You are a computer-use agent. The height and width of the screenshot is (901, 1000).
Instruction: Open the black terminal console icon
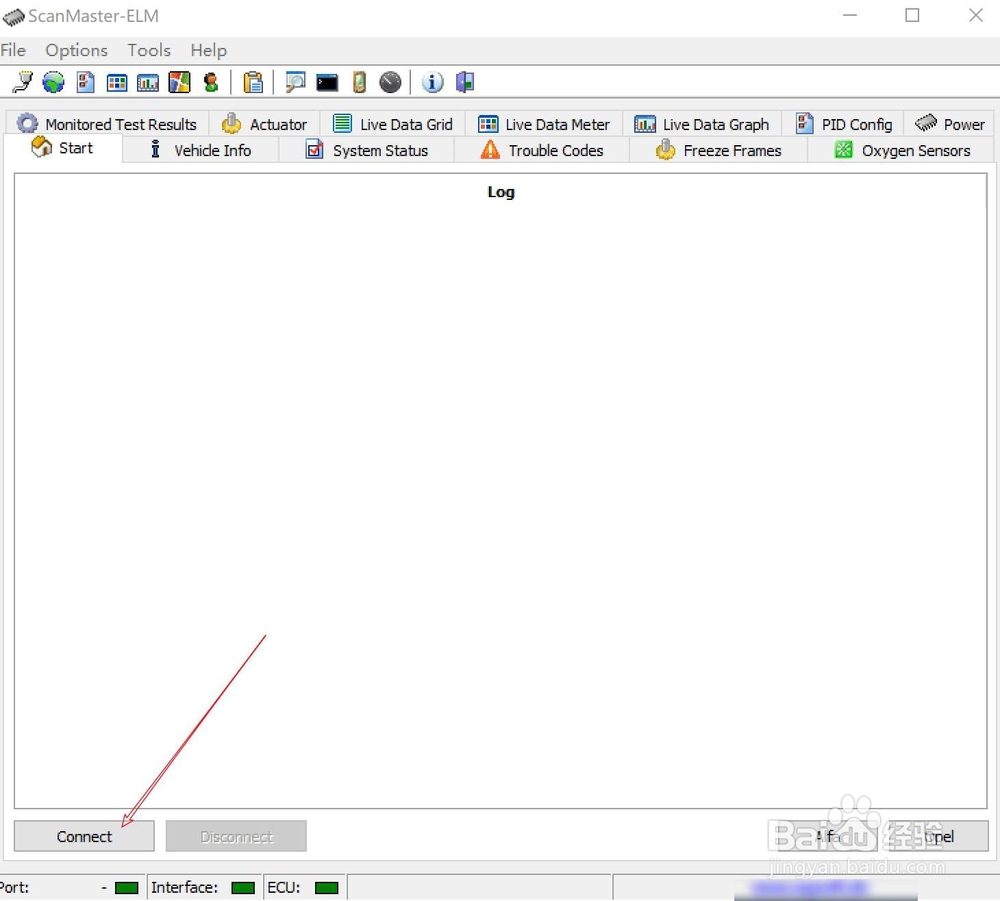point(327,83)
